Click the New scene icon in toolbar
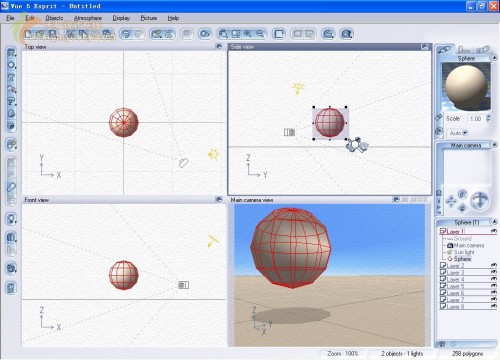 click(28, 34)
